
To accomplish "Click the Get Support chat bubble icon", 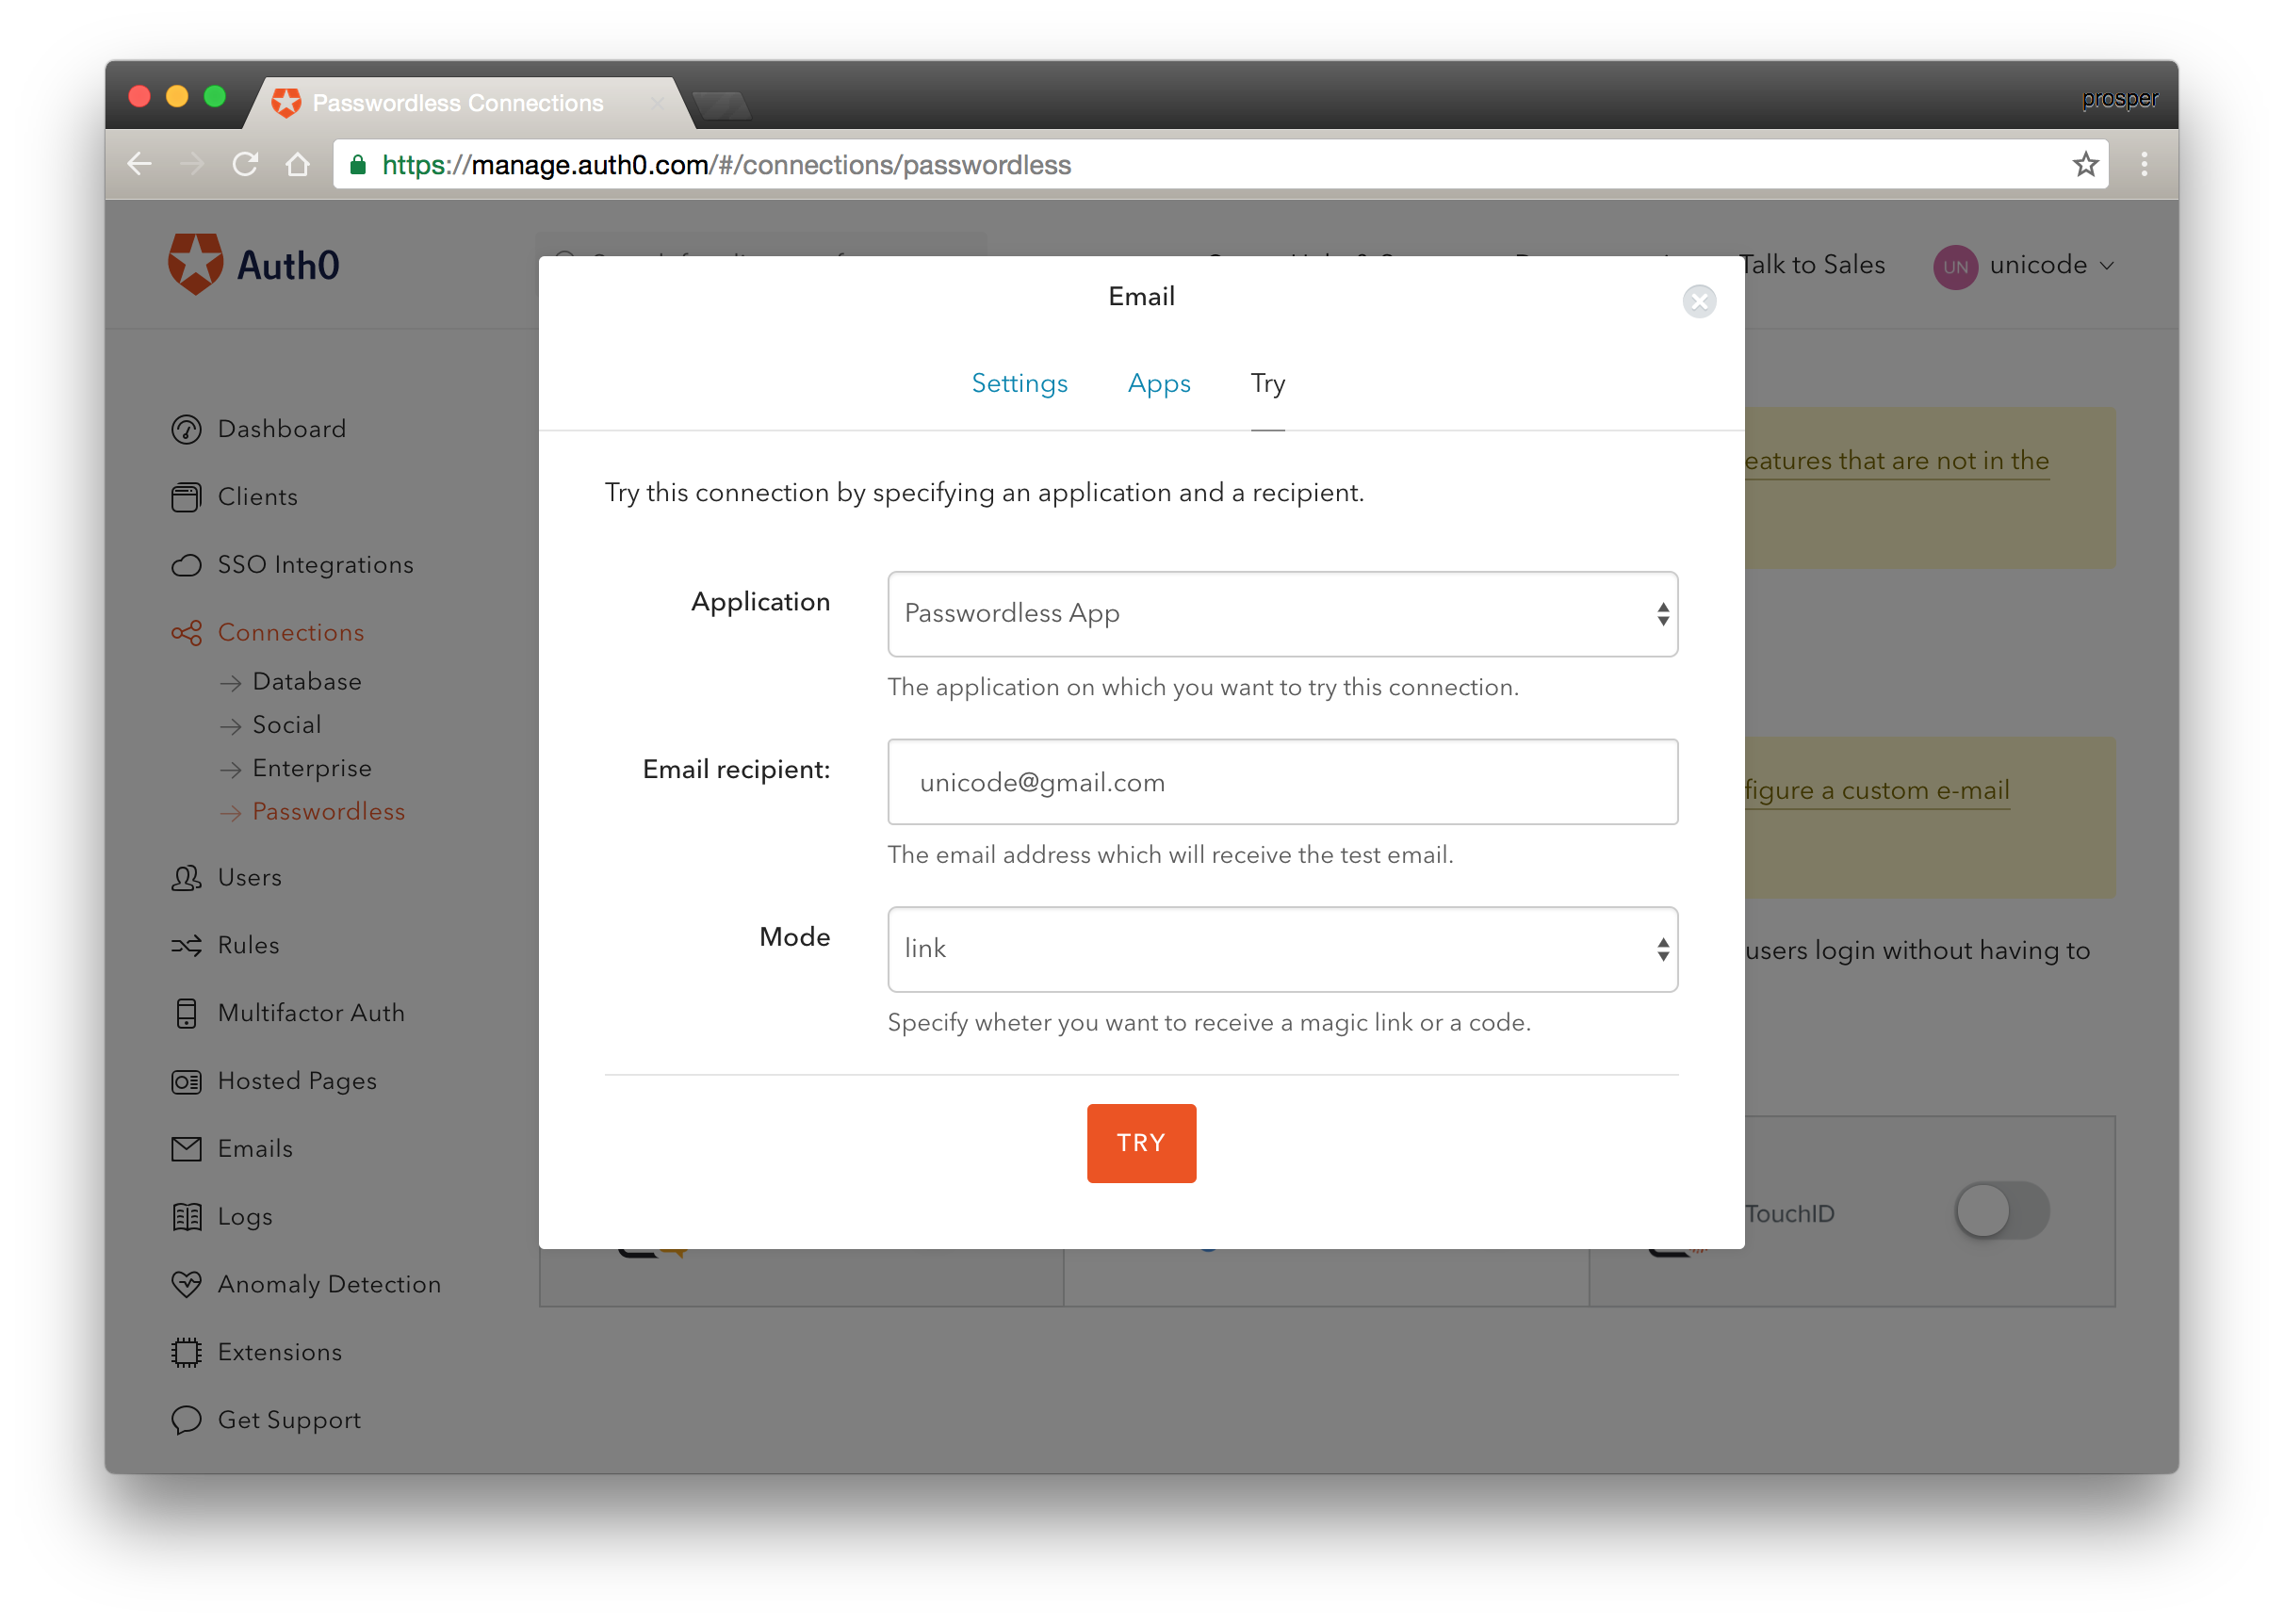I will click(186, 1420).
